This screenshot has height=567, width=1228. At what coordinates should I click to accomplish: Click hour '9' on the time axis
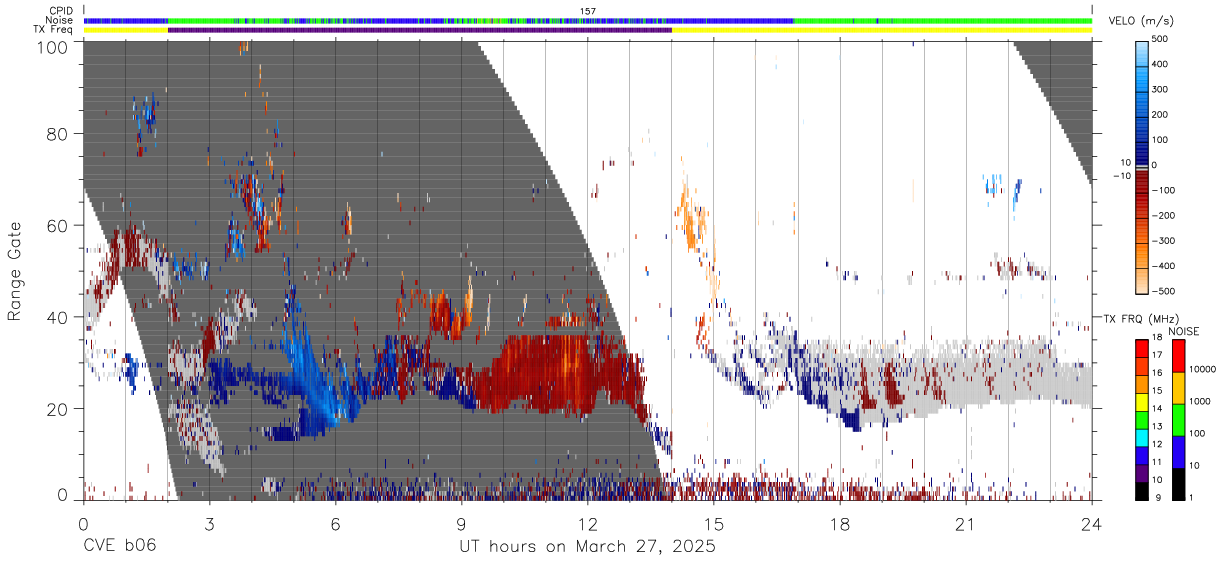(x=462, y=523)
